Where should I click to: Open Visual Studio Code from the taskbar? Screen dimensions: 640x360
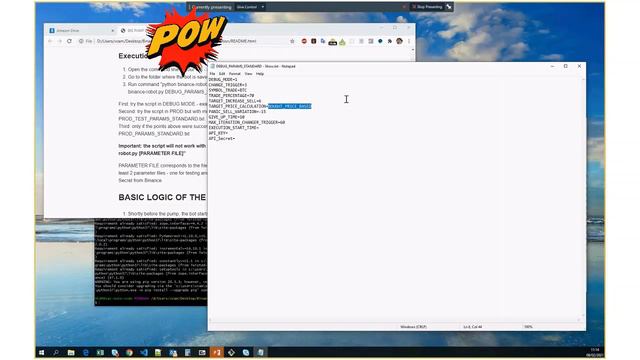click(x=144, y=352)
